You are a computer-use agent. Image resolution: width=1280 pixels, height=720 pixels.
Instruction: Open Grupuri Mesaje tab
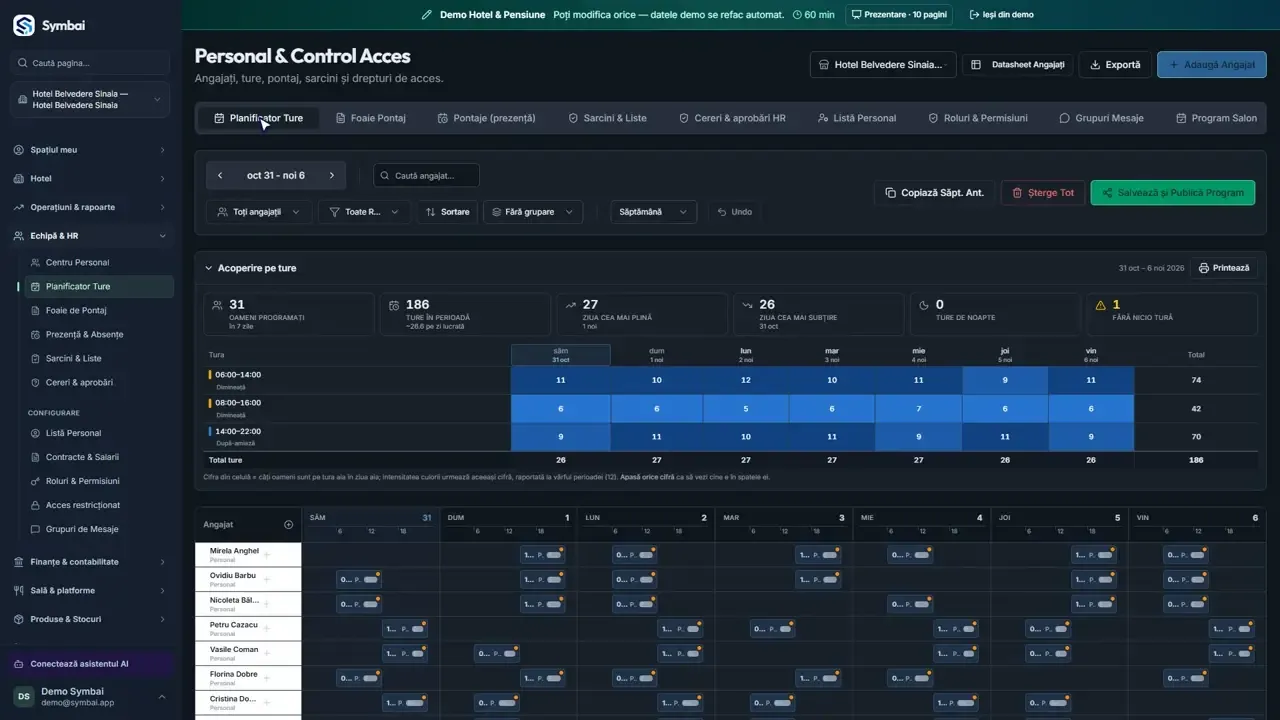tap(1101, 118)
